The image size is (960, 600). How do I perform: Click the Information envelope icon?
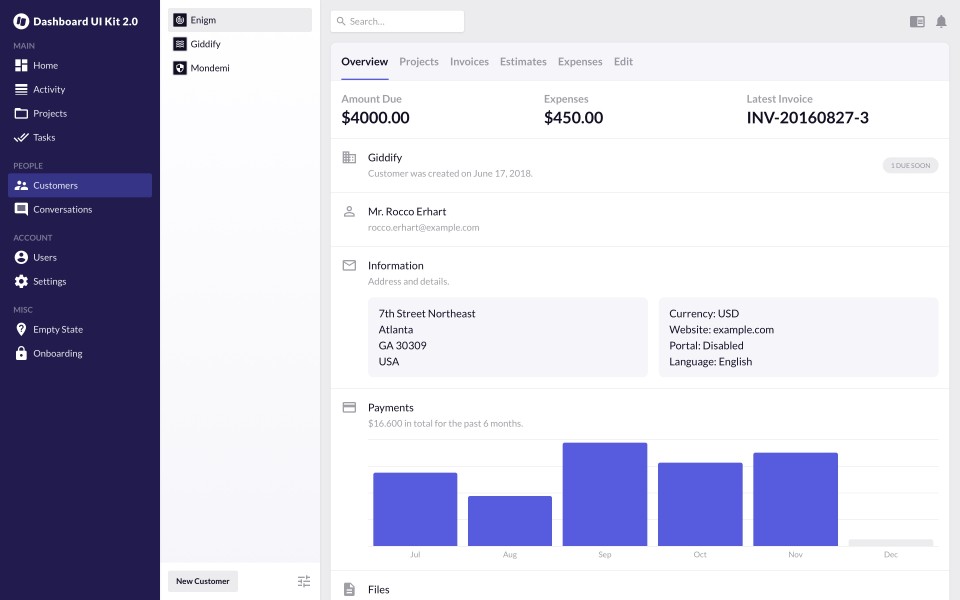coord(349,266)
